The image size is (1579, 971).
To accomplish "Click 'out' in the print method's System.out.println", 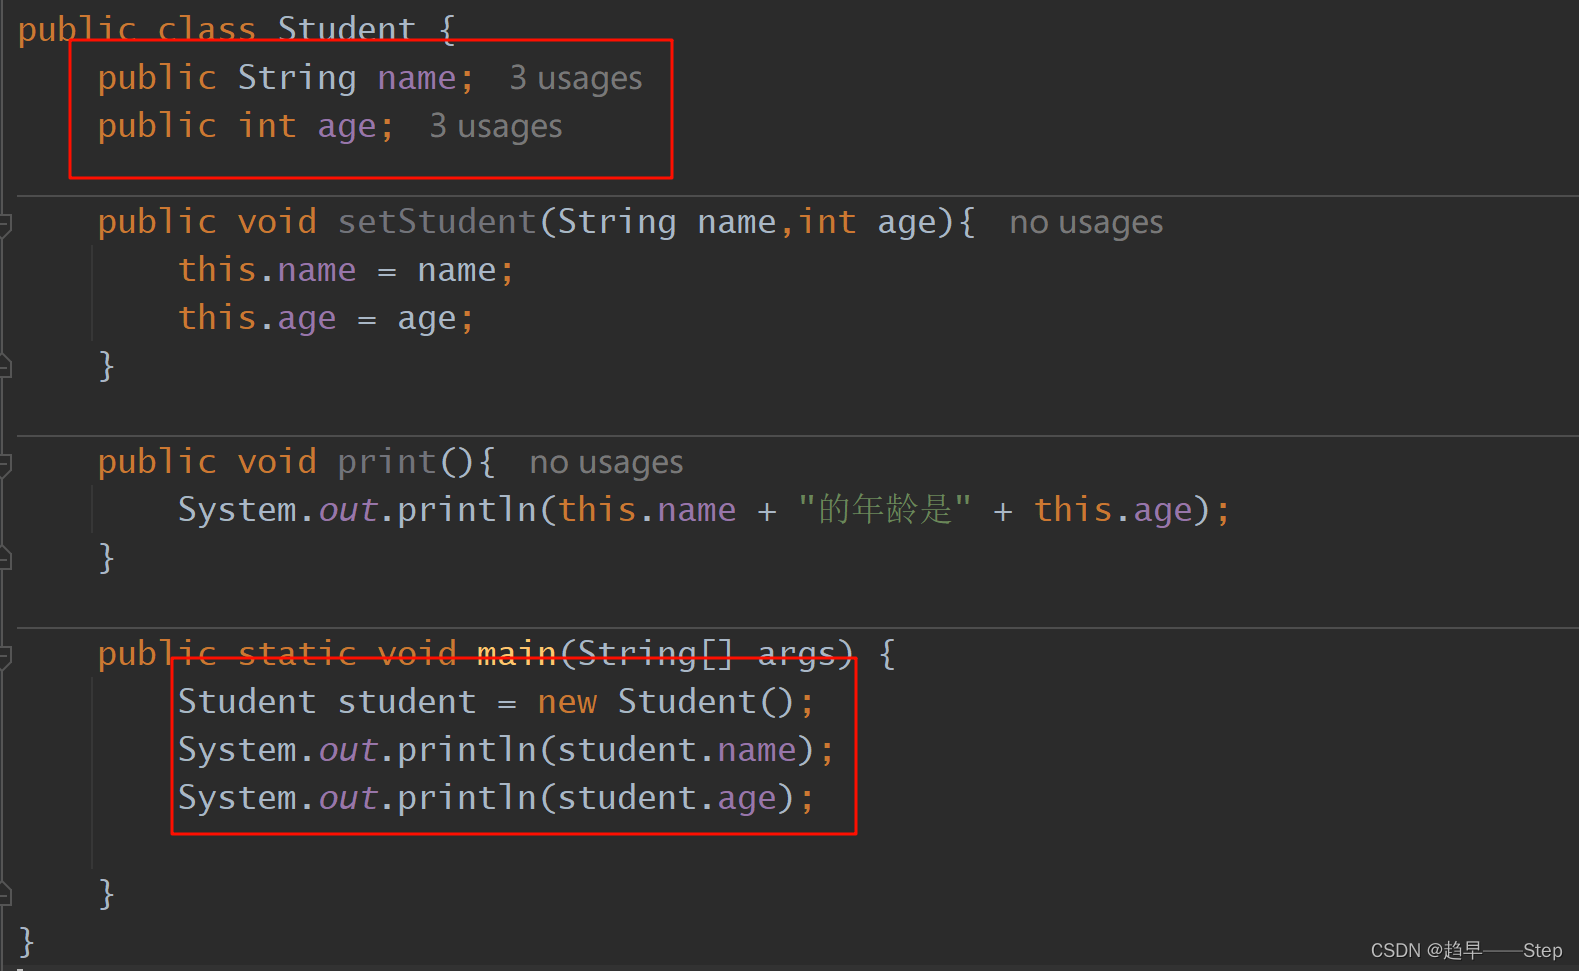I will click(x=347, y=510).
